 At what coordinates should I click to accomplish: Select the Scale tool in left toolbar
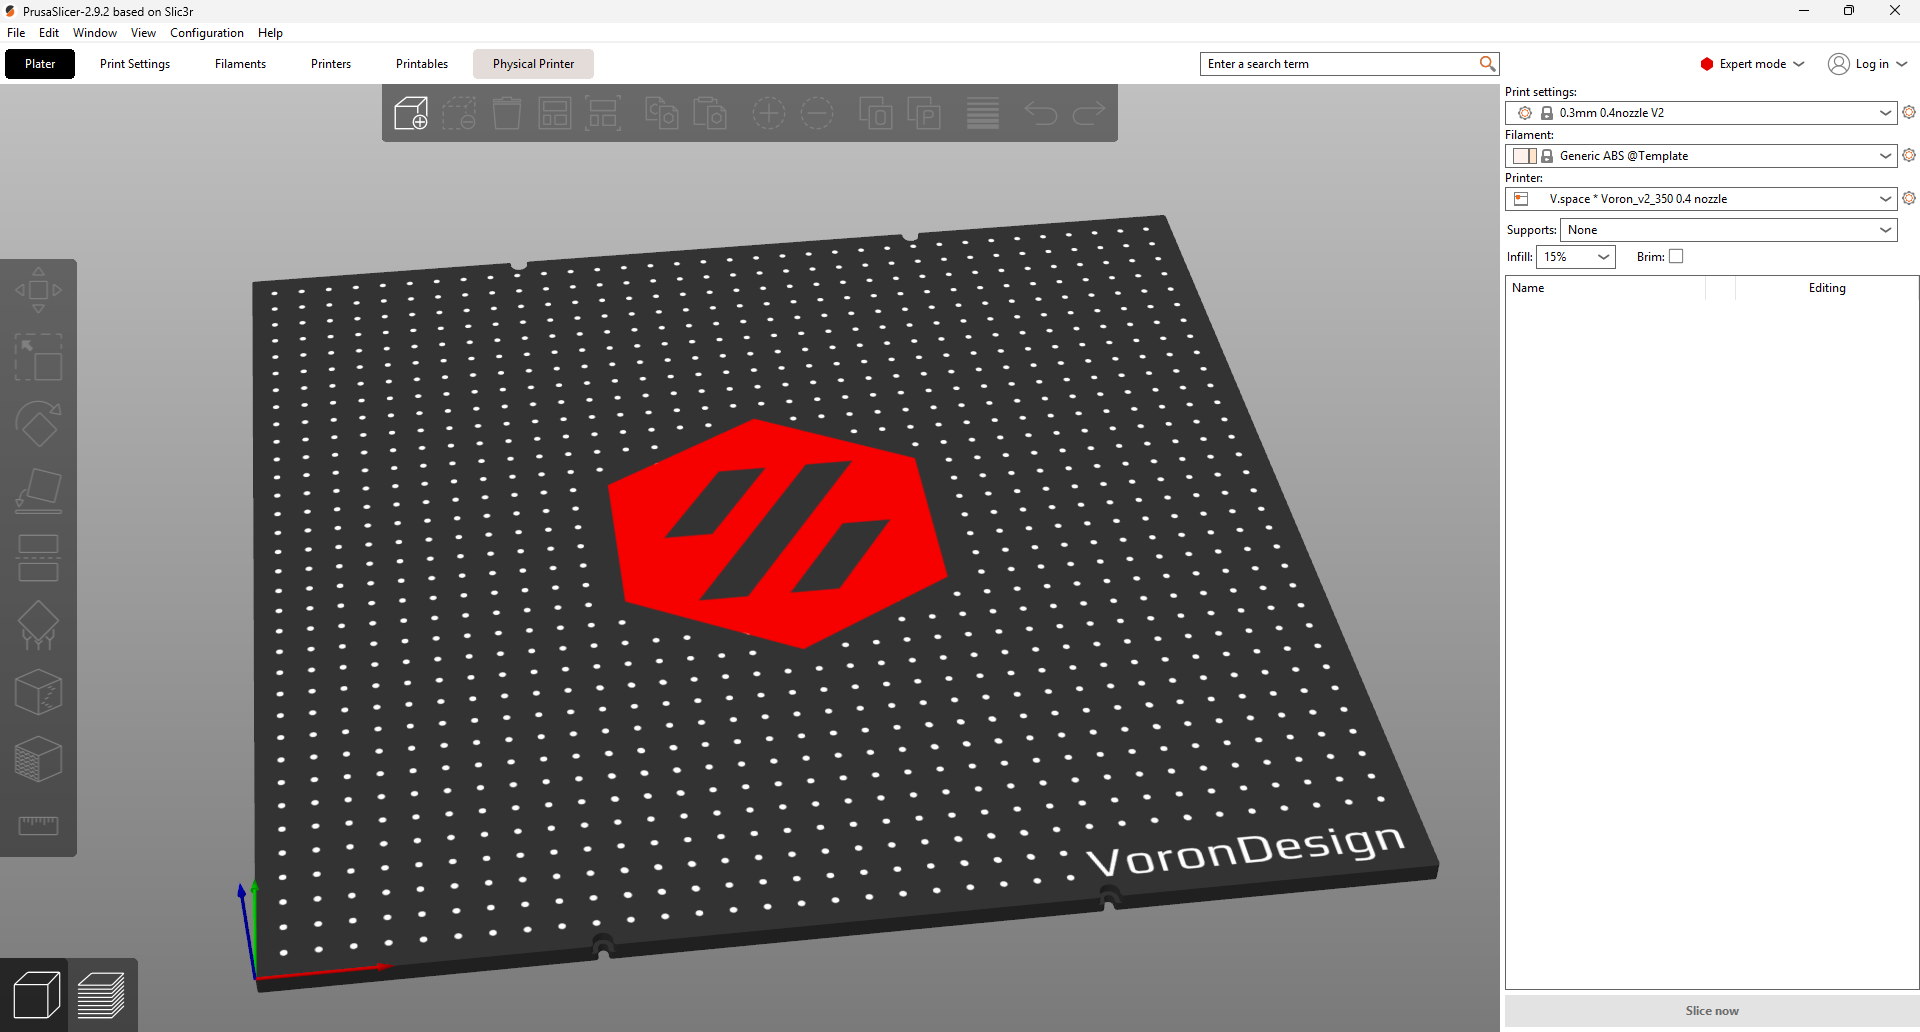[x=38, y=357]
